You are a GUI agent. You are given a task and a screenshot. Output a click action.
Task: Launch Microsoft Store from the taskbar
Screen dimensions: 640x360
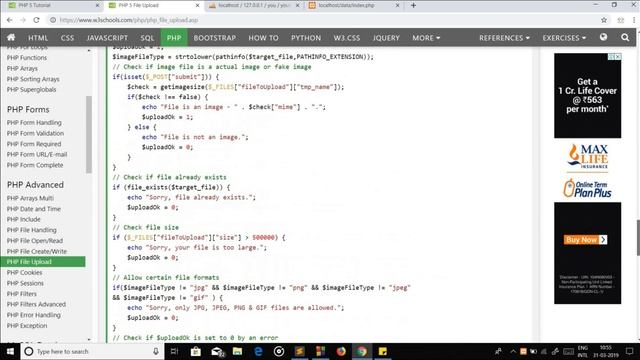pyautogui.click(x=196, y=351)
